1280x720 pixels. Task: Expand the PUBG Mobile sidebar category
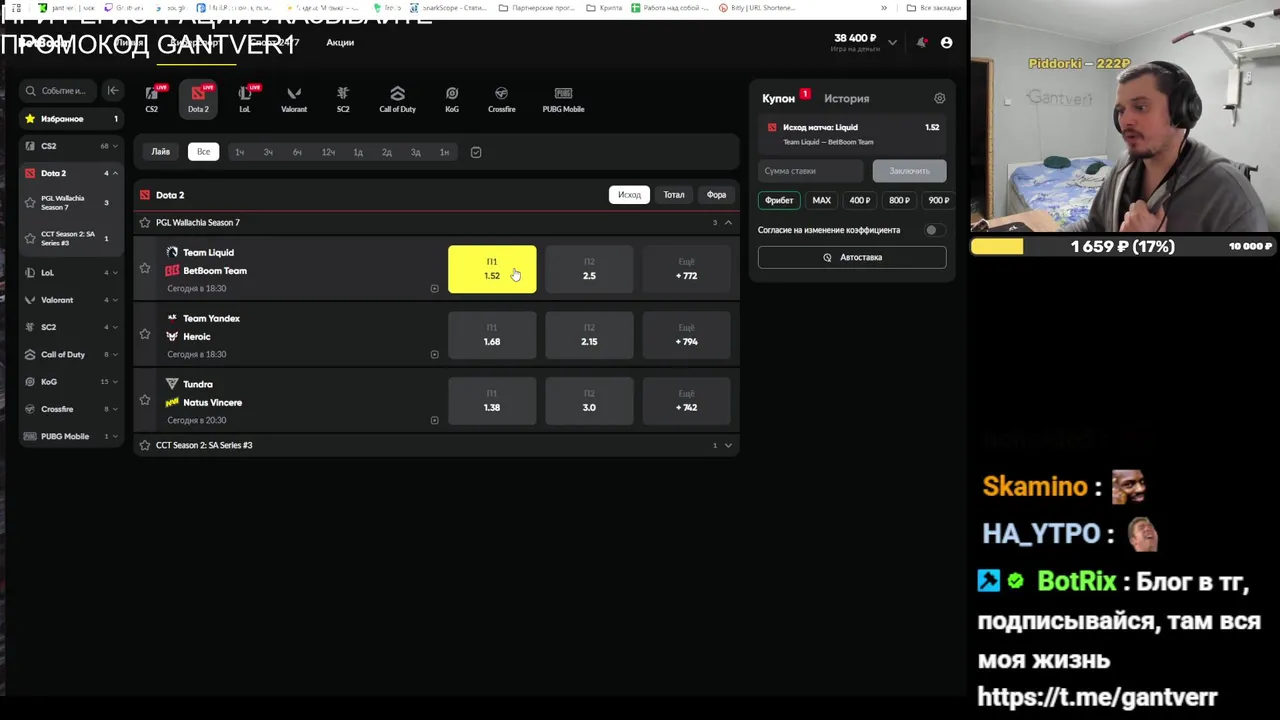[x=115, y=436]
